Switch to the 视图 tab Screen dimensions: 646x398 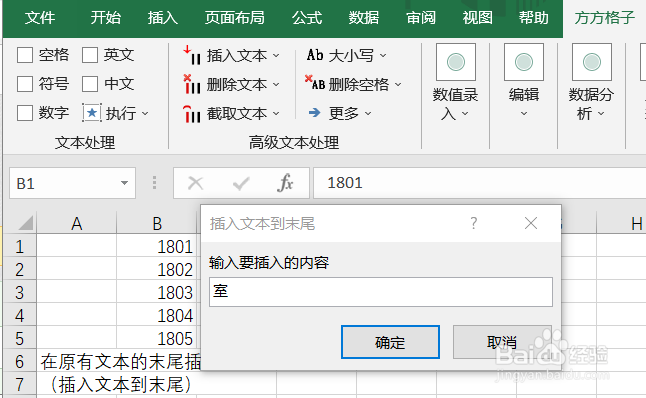[x=477, y=18]
